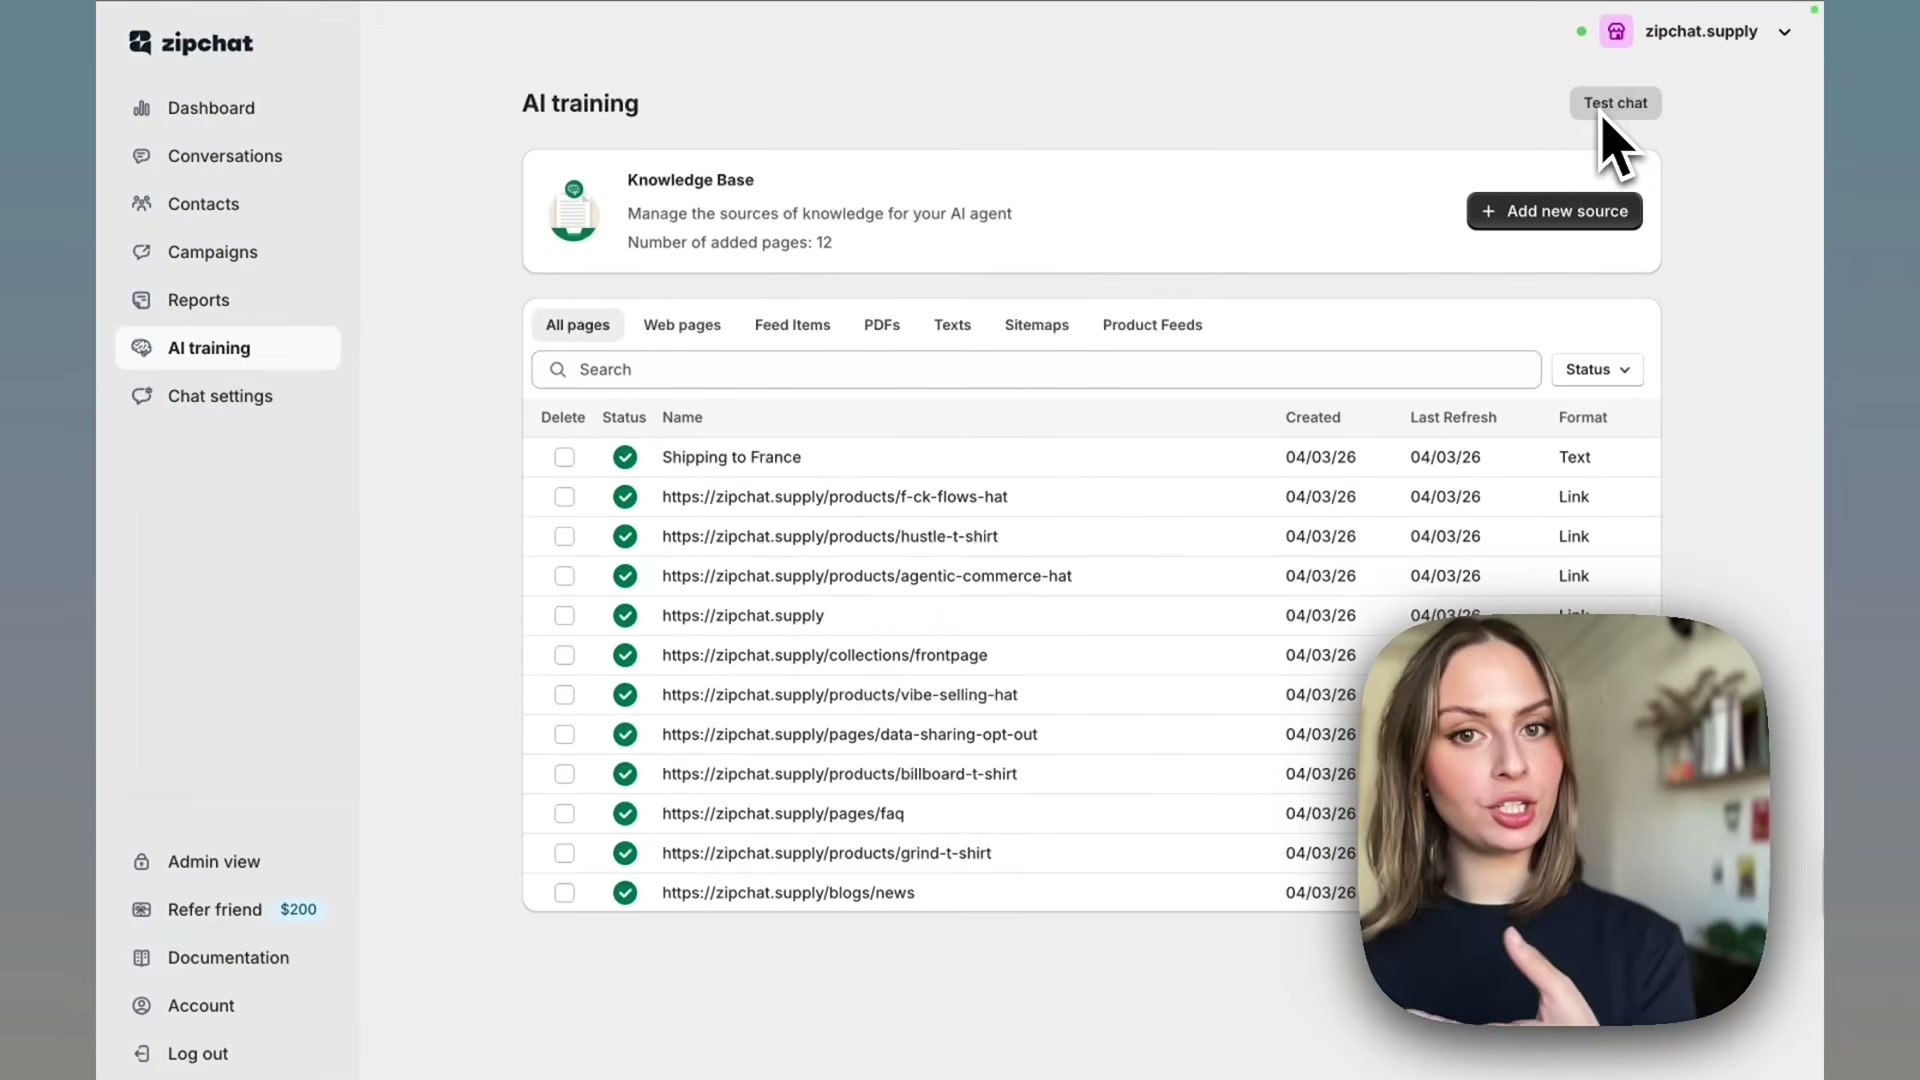Open Chat settings page label
The width and height of the screenshot is (1920, 1080).
[x=220, y=396]
